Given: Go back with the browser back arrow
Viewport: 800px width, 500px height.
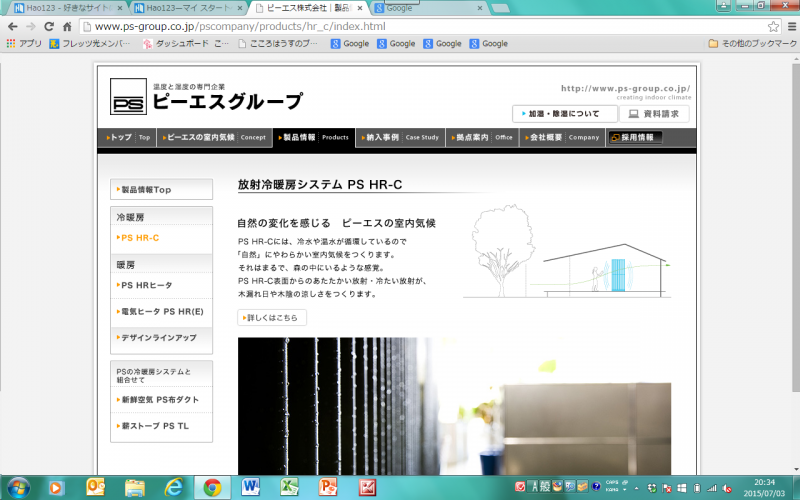Looking at the screenshot, I should tap(13, 27).
